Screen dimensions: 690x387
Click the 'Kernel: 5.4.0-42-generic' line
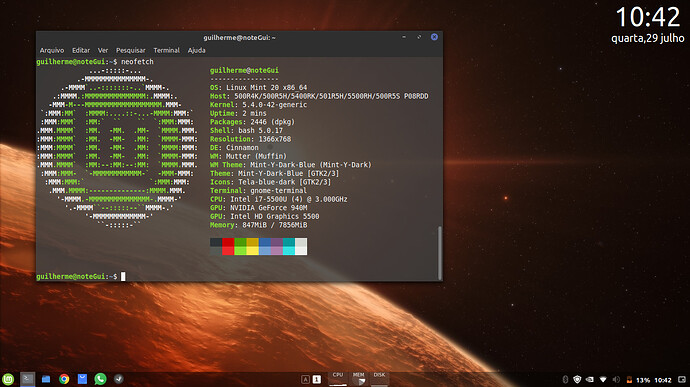coord(258,105)
